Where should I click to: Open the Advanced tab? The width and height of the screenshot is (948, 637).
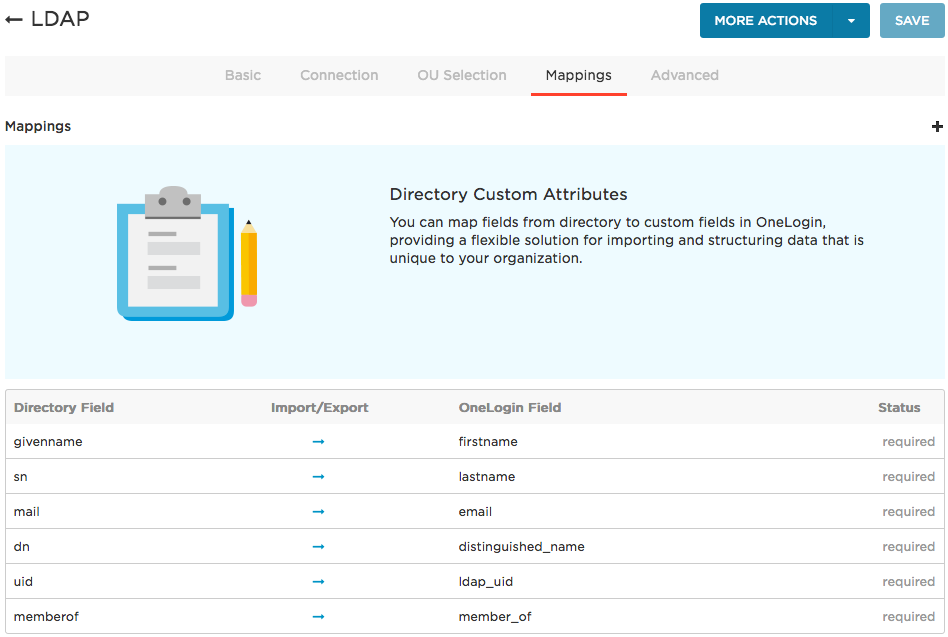[684, 76]
